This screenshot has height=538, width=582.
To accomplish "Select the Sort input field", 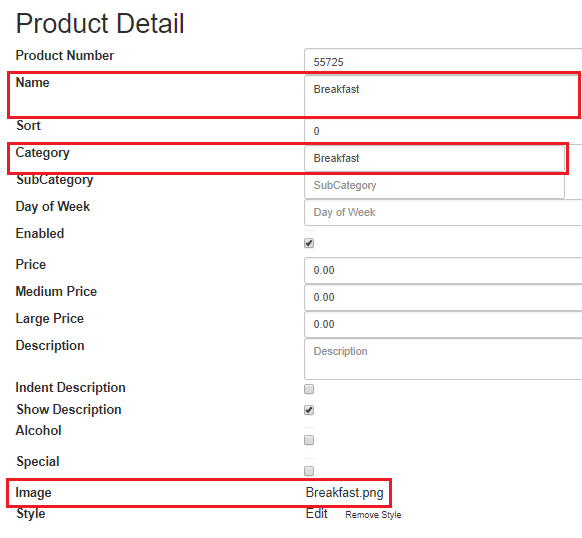I will tap(443, 131).
